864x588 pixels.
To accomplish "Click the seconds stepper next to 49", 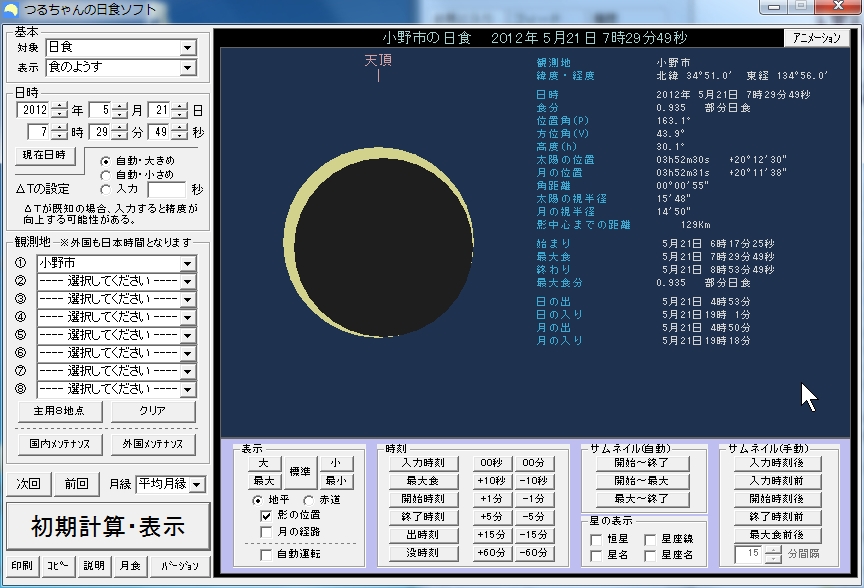I will [179, 132].
